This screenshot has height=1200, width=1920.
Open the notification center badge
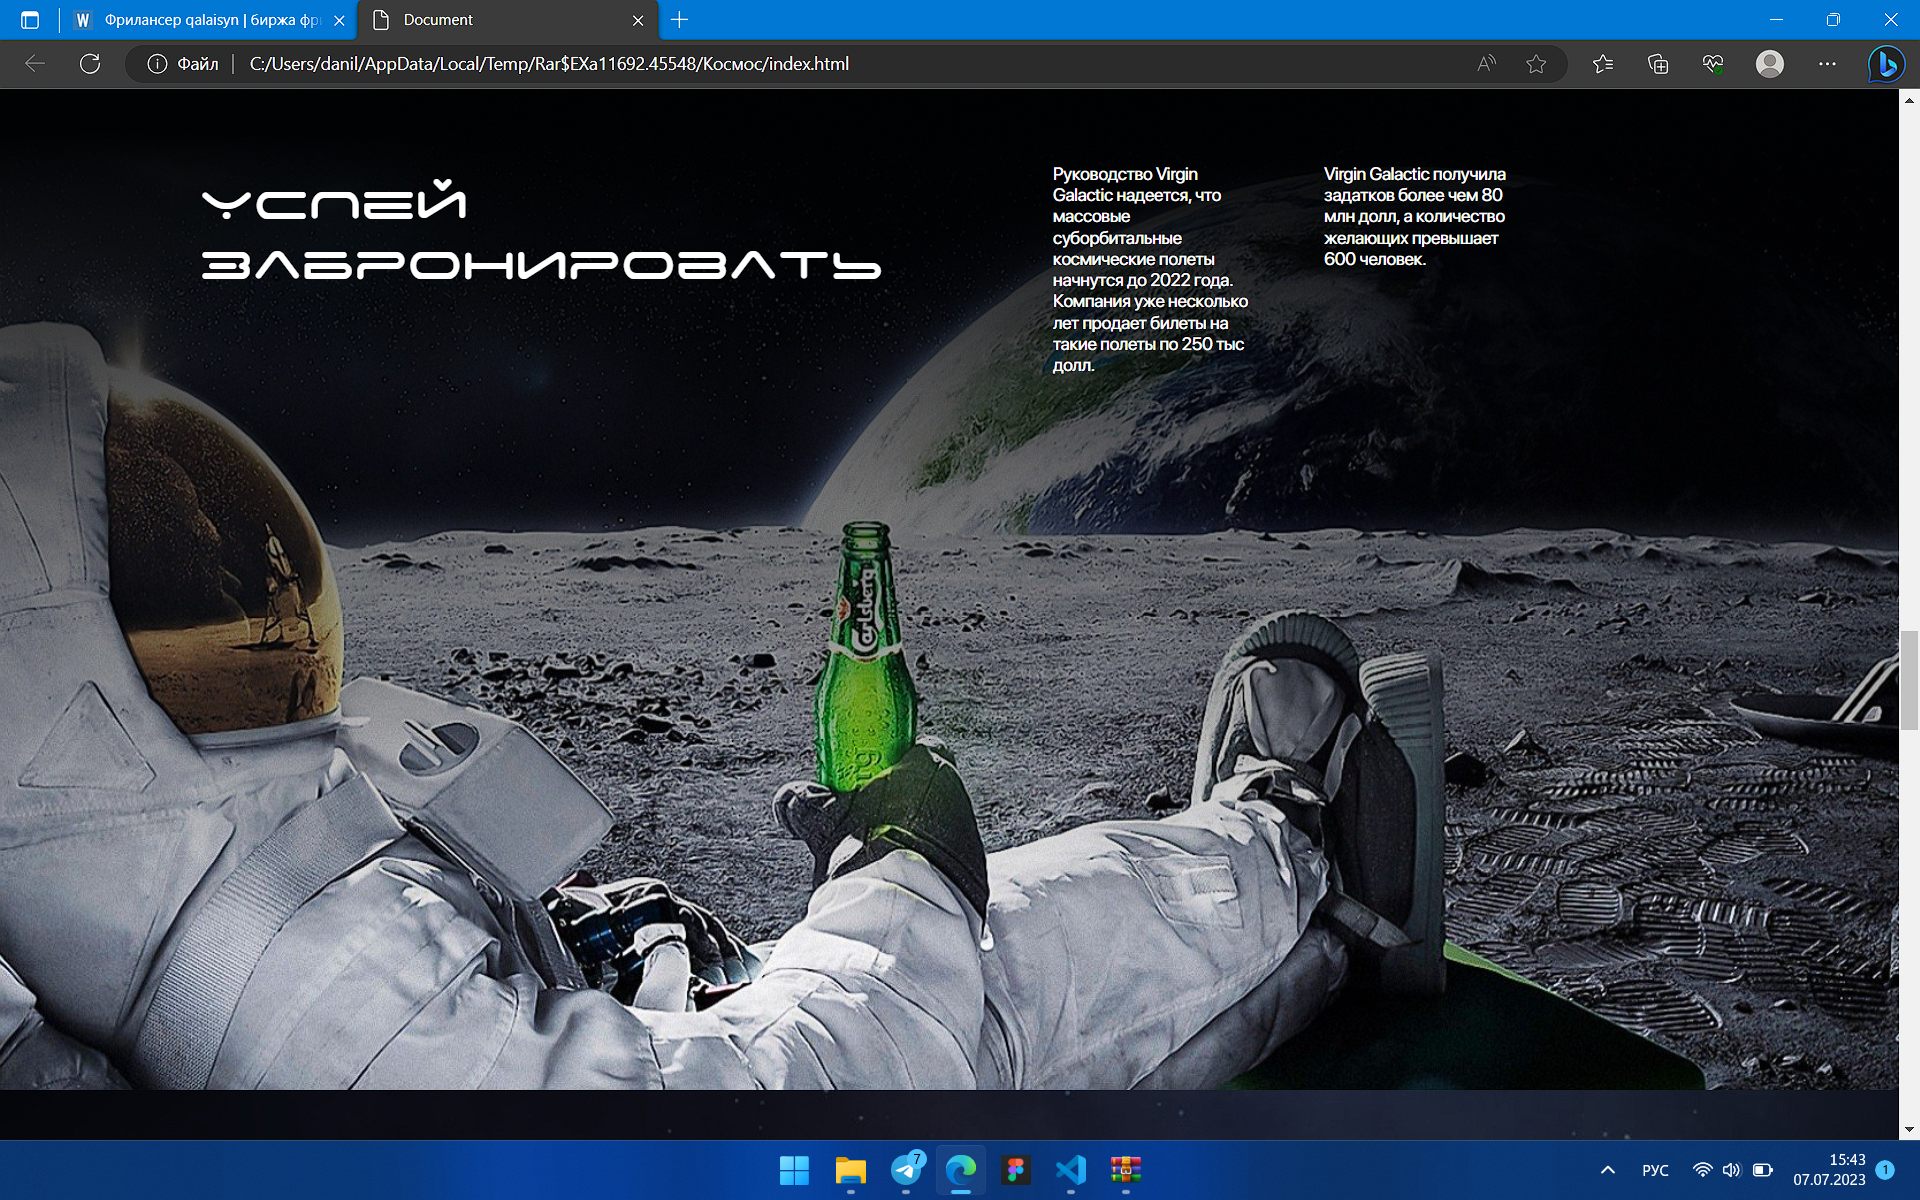click(x=1885, y=1170)
